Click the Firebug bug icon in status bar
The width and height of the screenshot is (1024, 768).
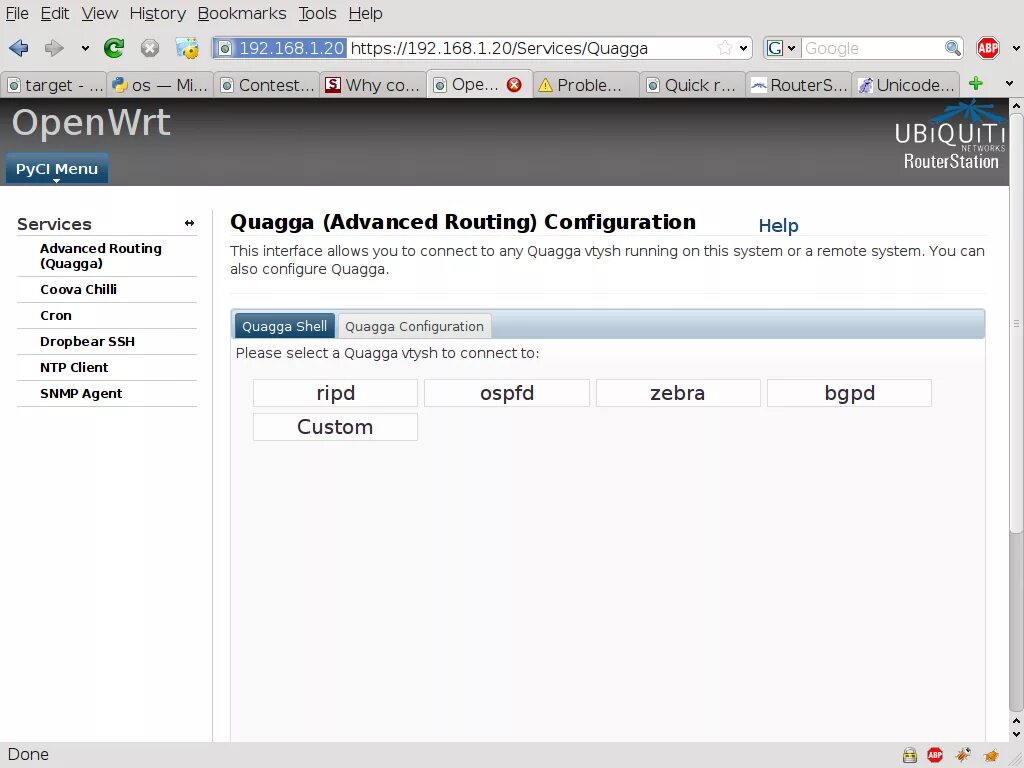[x=963, y=755]
